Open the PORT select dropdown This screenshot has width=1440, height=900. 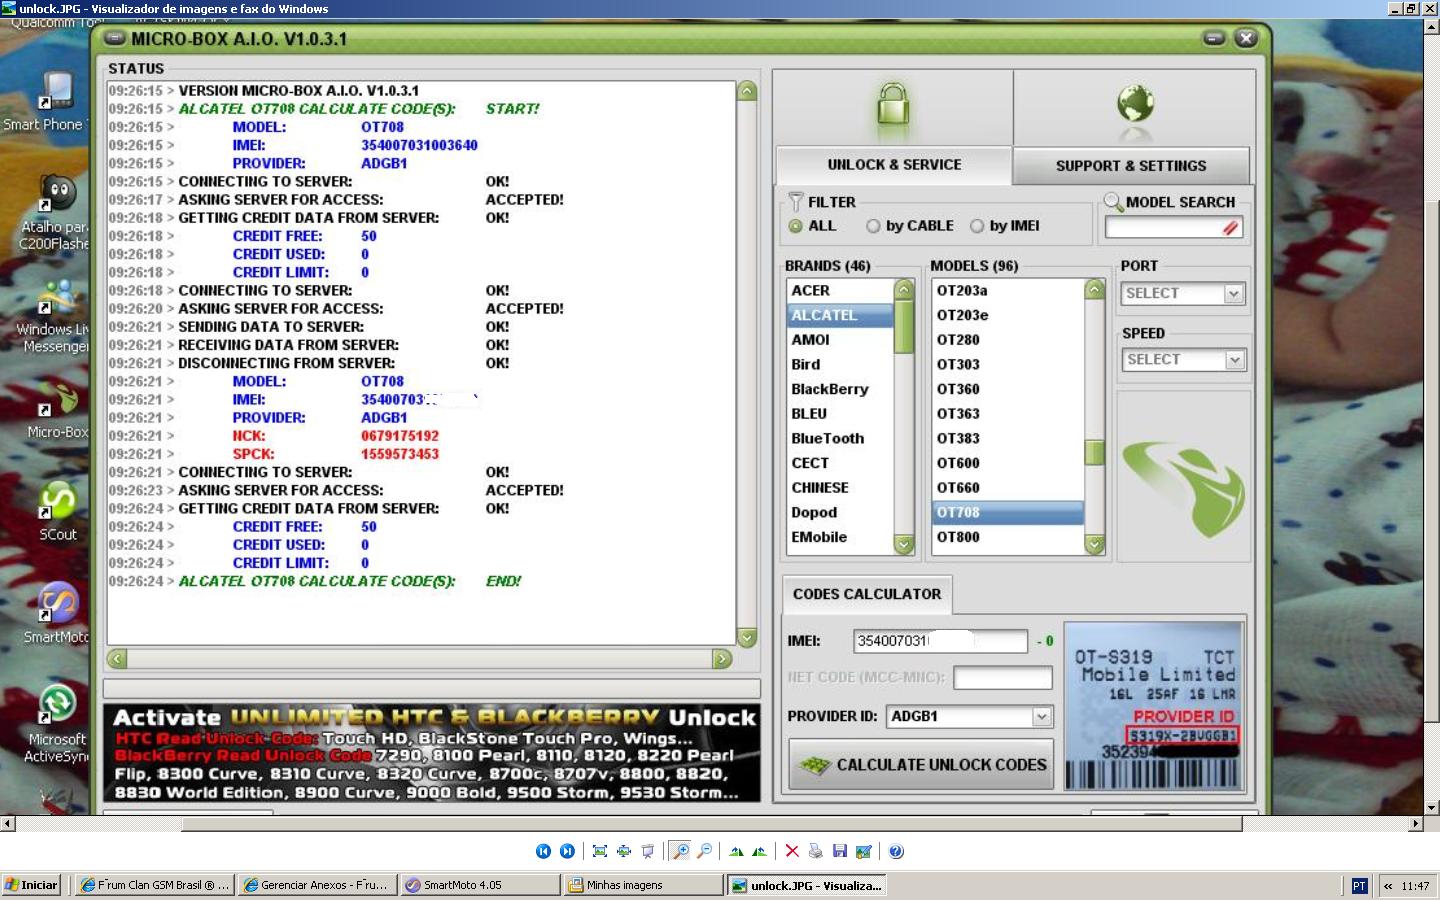click(x=1183, y=293)
